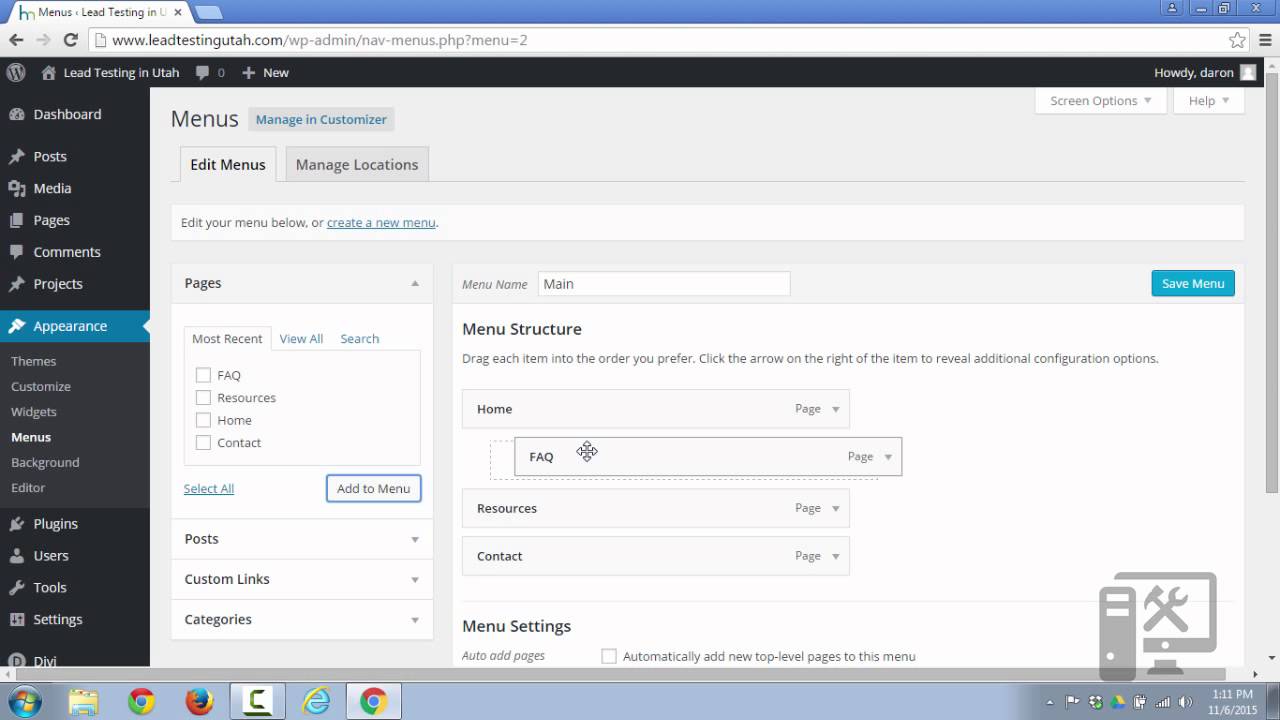Collapse the Pages panel arrow
Viewport: 1280px width, 720px height.
coord(415,283)
